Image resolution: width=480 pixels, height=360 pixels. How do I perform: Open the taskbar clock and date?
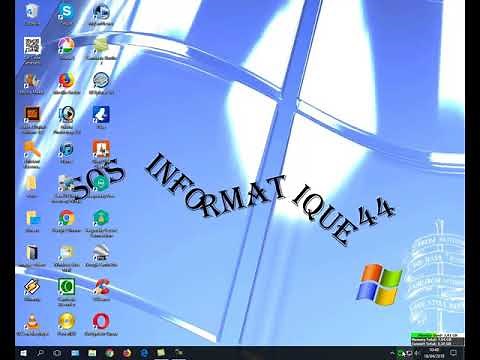[434, 353]
